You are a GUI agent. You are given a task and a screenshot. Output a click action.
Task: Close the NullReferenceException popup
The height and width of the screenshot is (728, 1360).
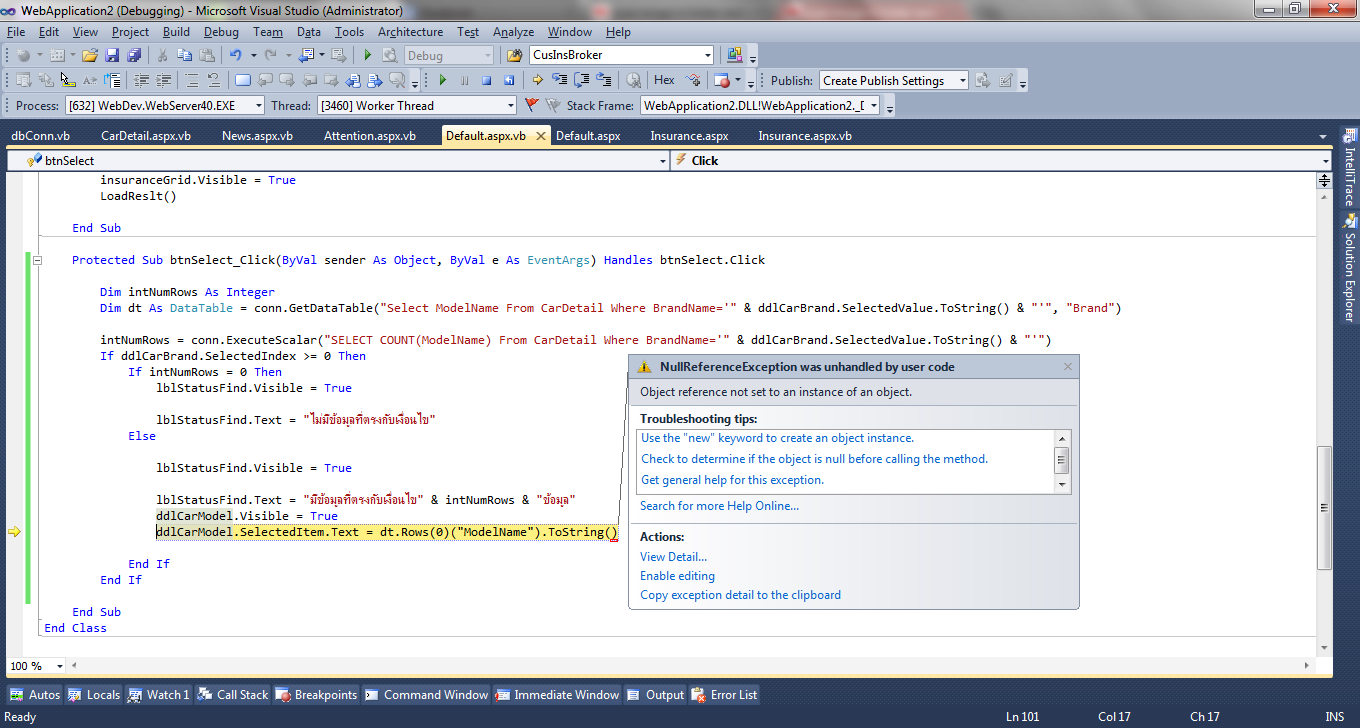[1067, 367]
